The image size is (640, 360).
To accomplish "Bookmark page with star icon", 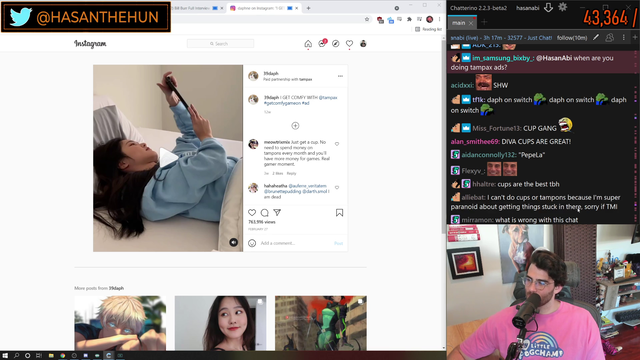I will point(367,19).
